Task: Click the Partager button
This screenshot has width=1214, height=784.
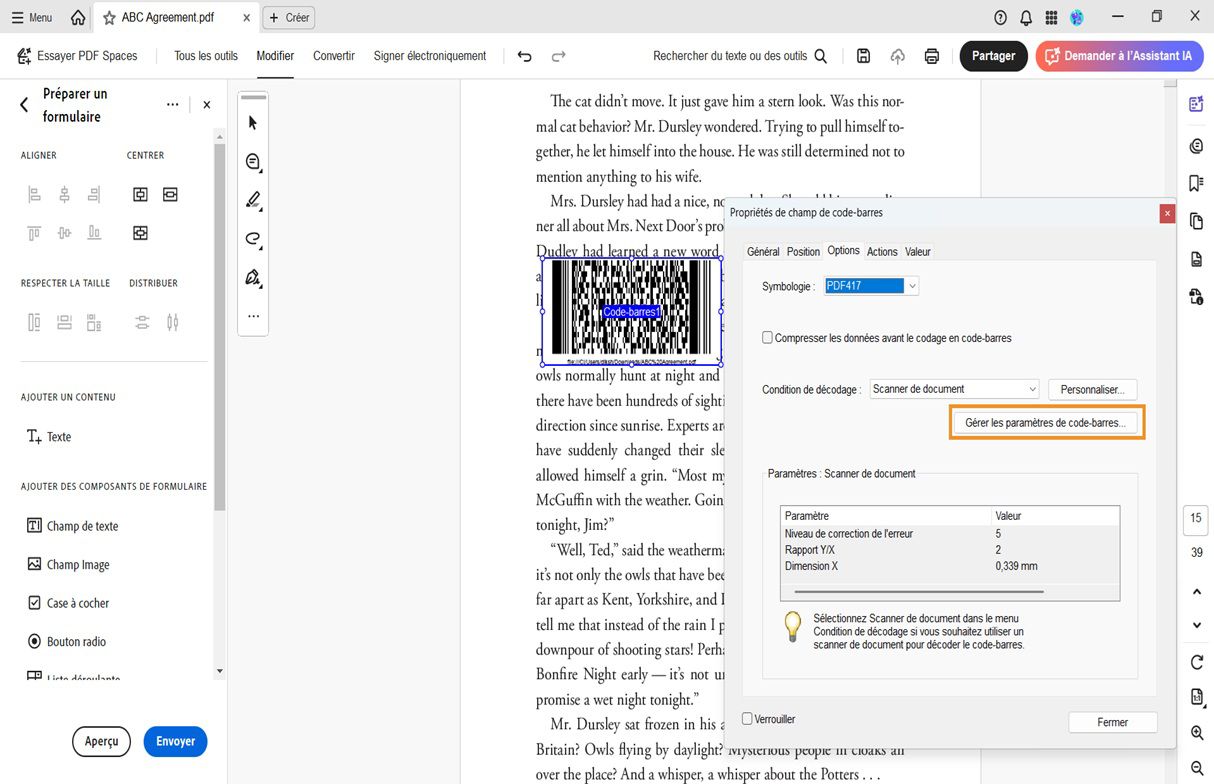Action: pyautogui.click(x=993, y=56)
